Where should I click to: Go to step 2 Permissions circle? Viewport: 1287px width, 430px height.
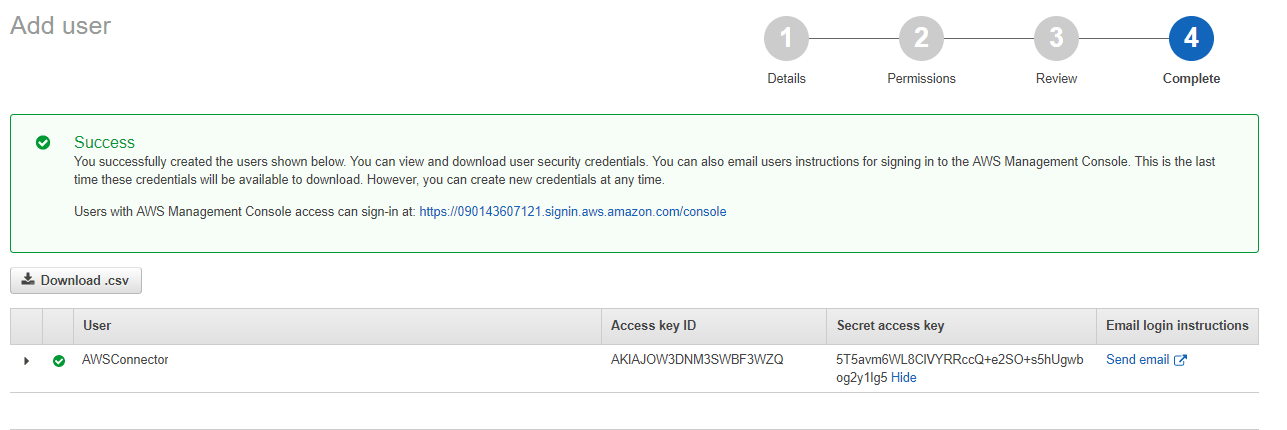coord(921,39)
